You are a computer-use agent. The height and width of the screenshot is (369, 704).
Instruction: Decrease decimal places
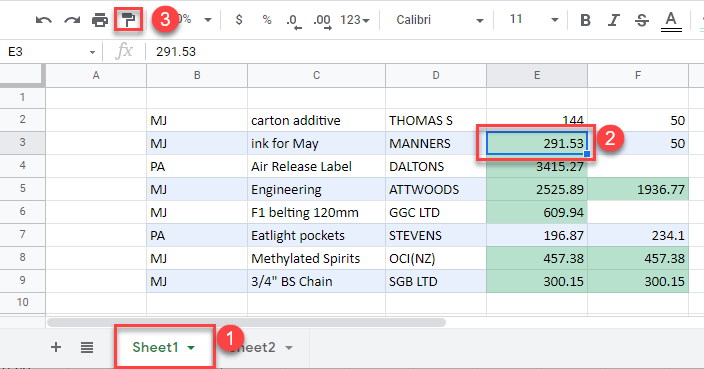tap(294, 21)
